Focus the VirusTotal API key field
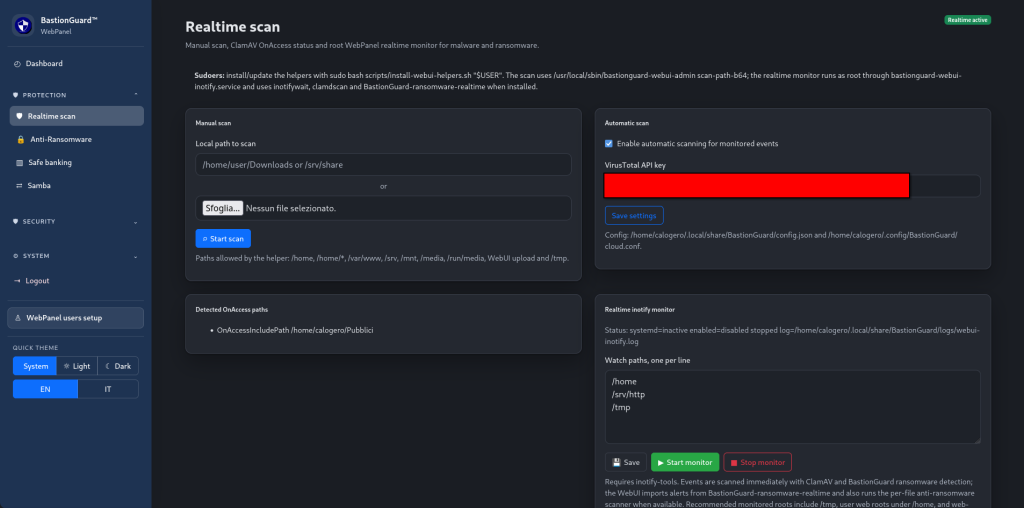 792,186
